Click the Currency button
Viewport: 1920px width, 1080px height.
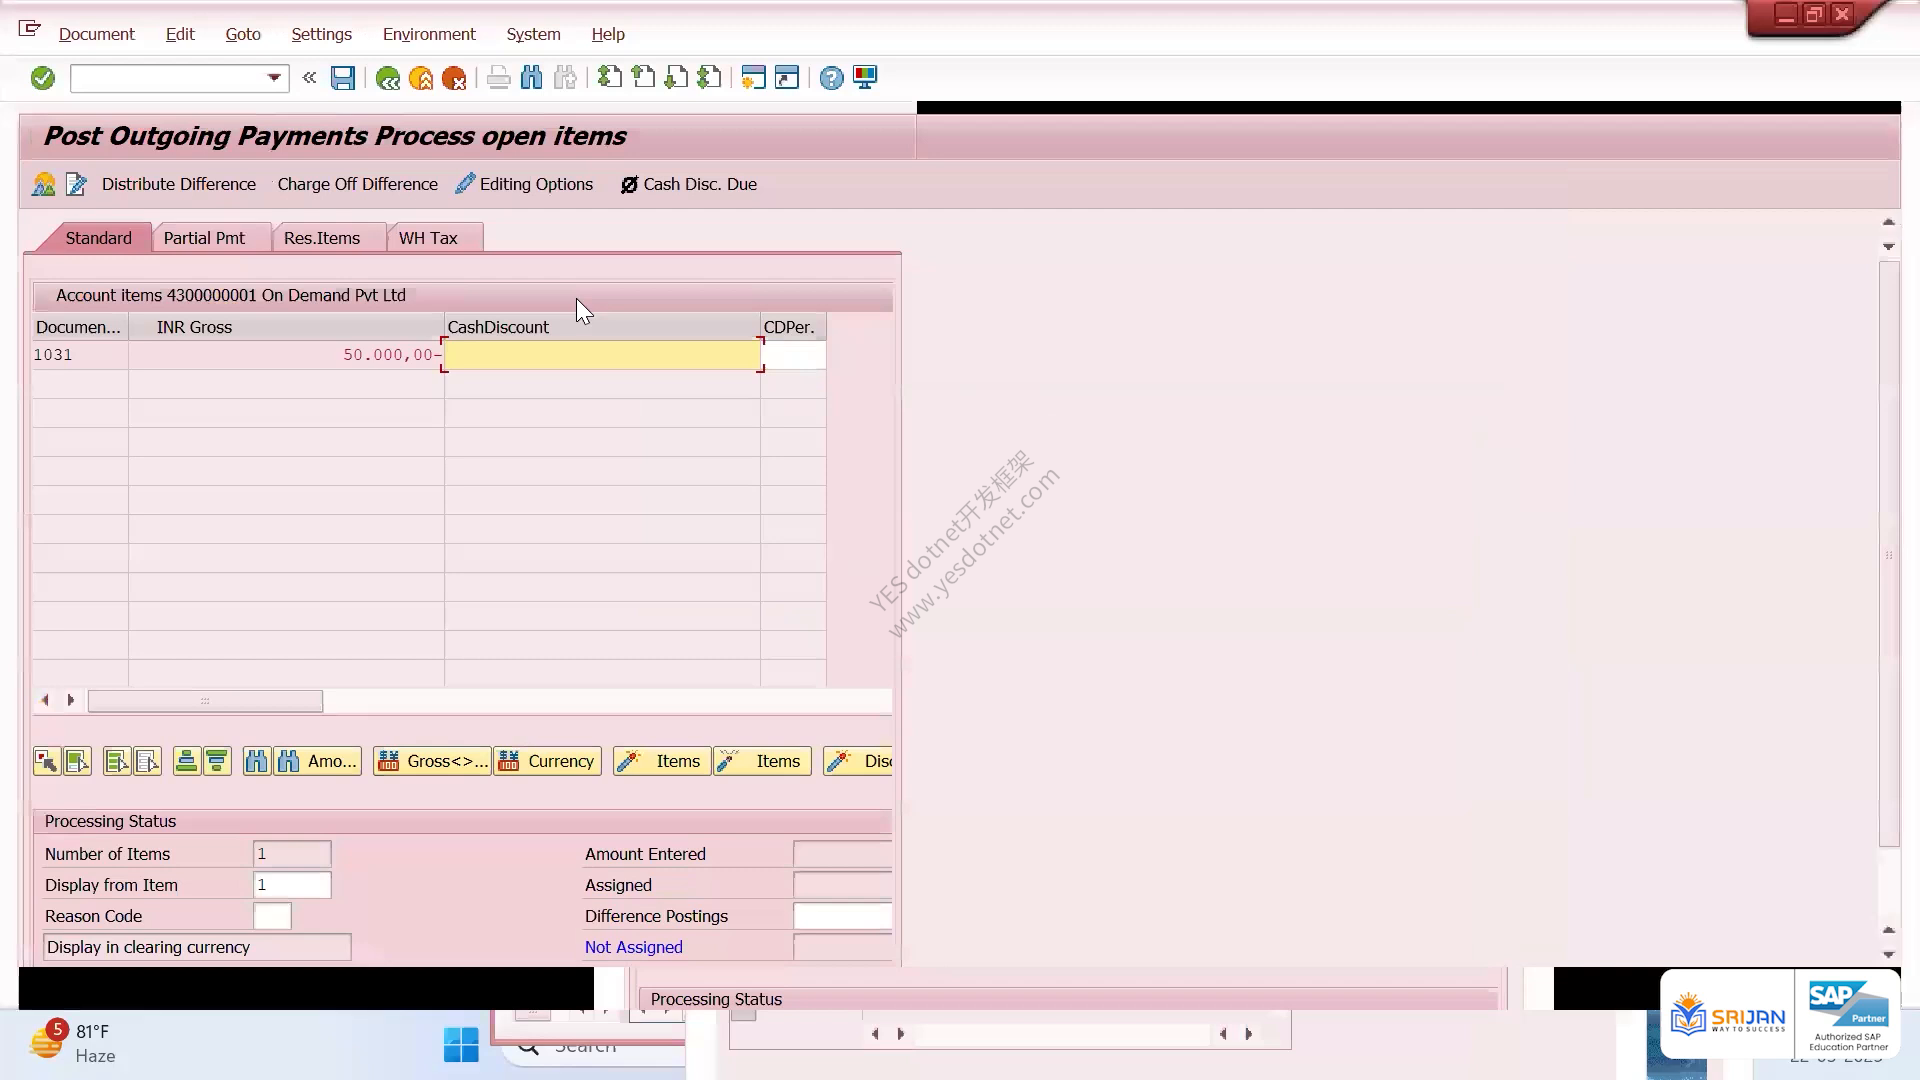tap(548, 762)
